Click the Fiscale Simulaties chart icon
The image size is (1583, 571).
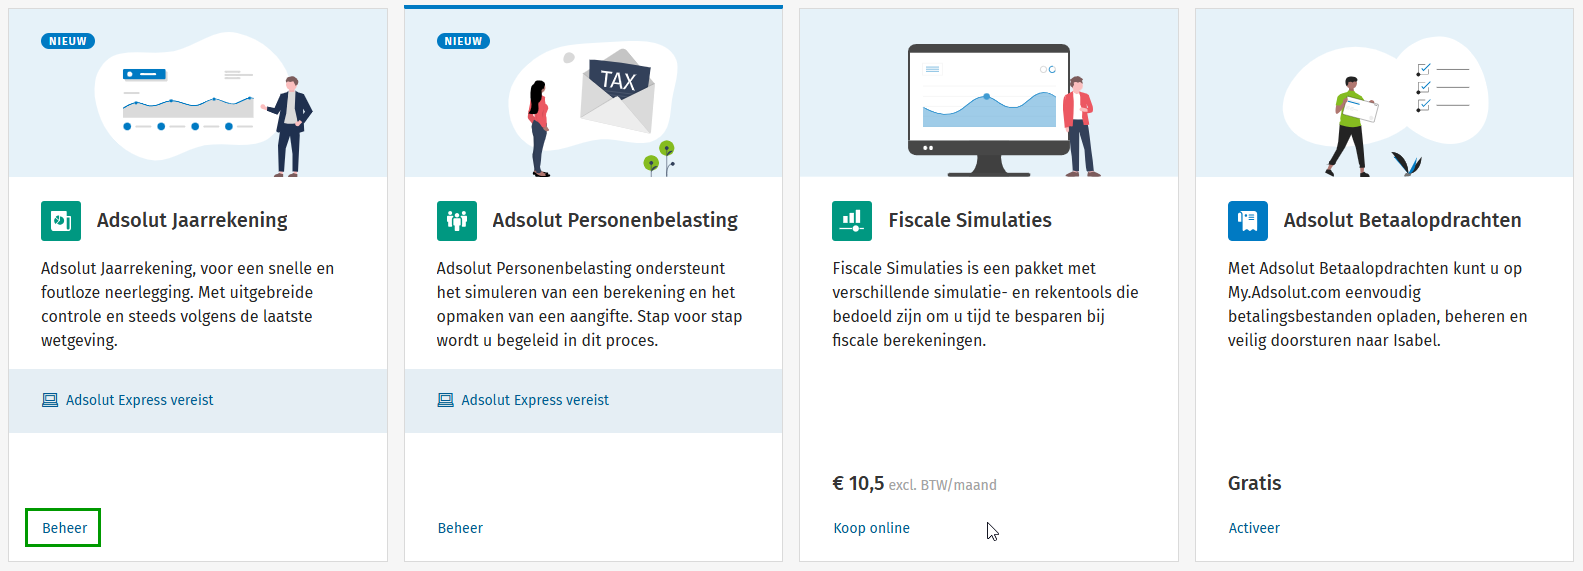coord(852,221)
